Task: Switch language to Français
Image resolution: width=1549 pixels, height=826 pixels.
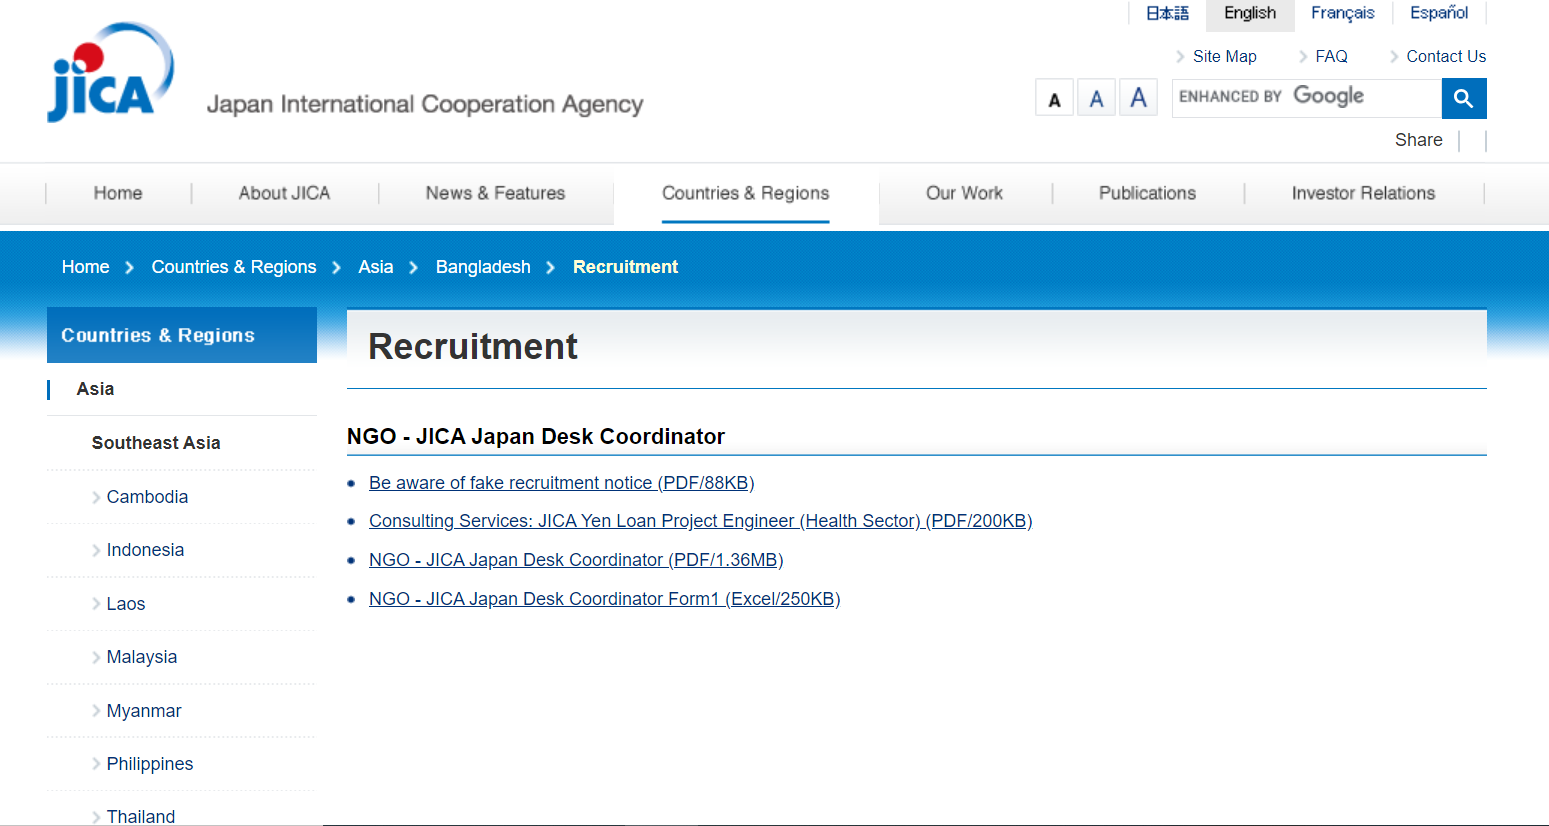Action: (x=1343, y=13)
